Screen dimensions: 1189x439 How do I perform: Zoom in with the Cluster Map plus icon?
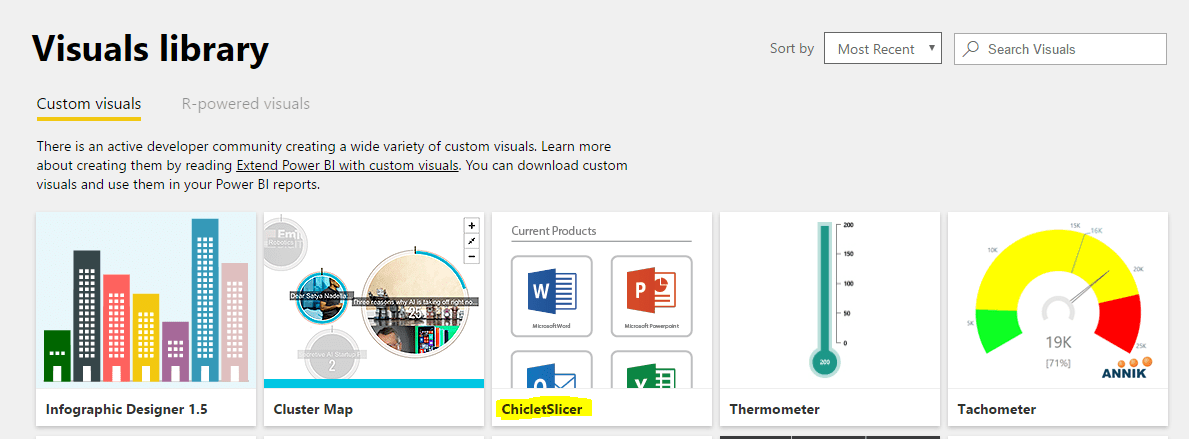472,226
